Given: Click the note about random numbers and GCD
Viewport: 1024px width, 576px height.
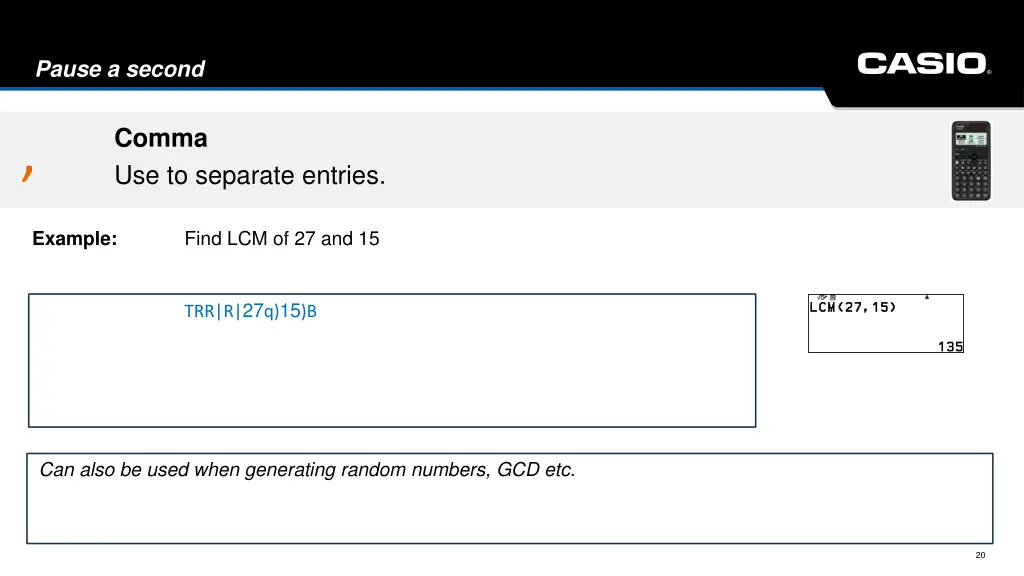Looking at the screenshot, I should 307,470.
